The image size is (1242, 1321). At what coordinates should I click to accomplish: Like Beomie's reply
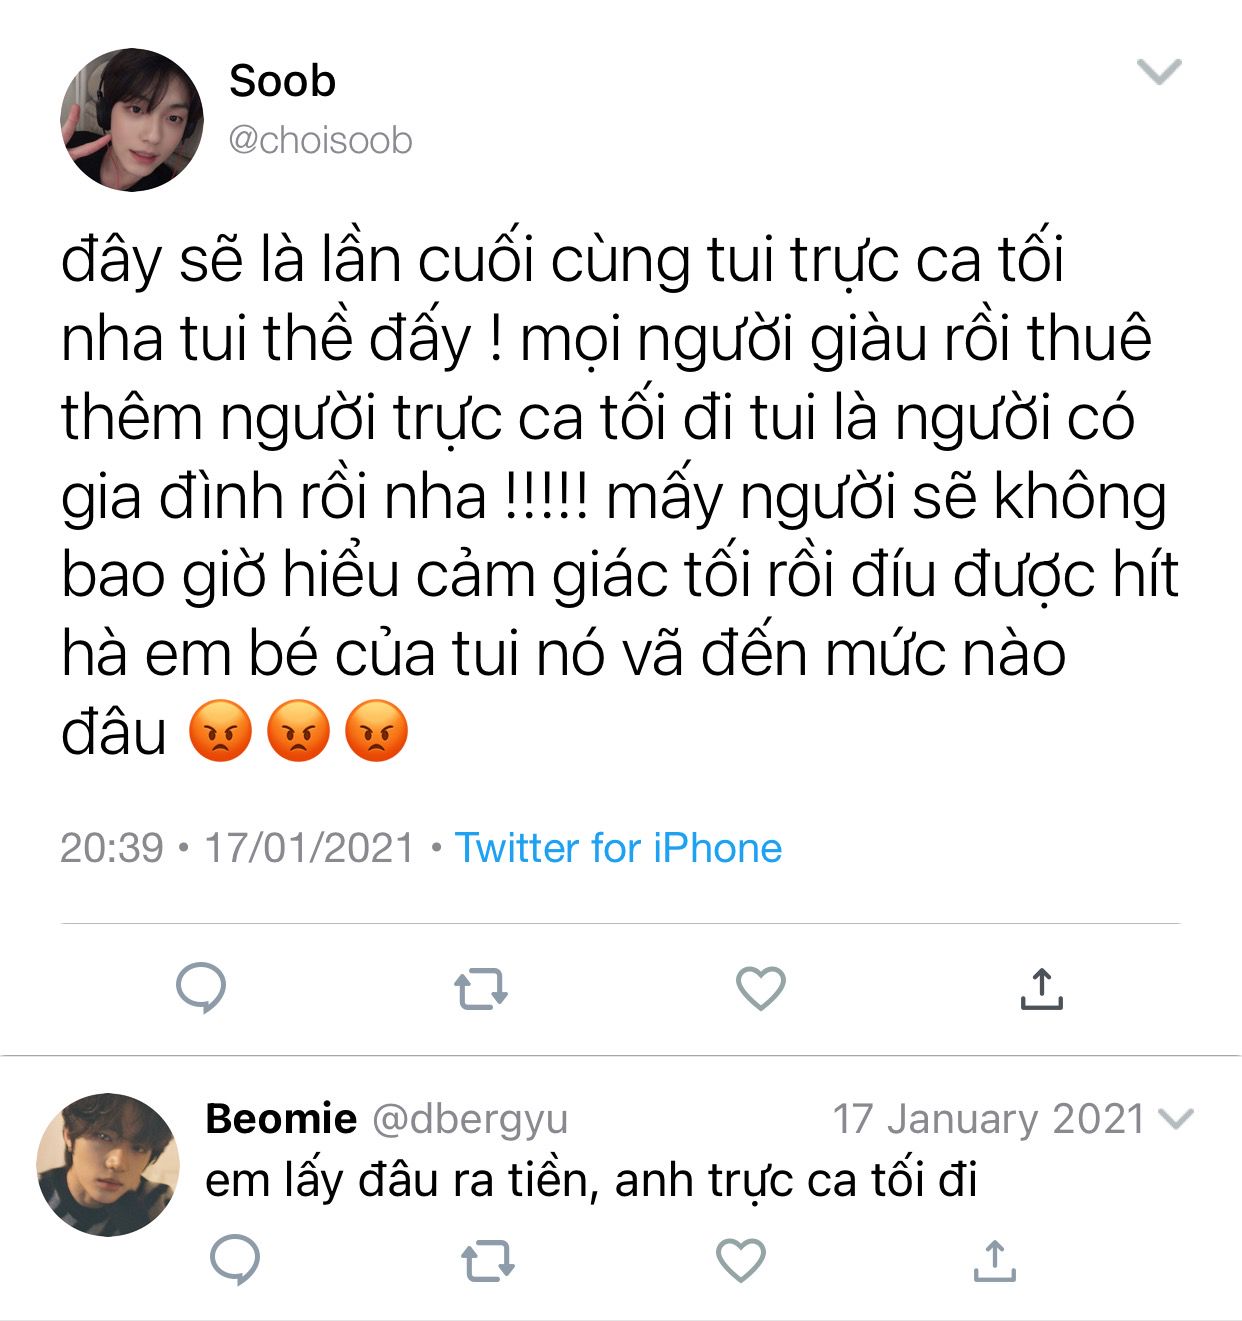pos(741,1260)
